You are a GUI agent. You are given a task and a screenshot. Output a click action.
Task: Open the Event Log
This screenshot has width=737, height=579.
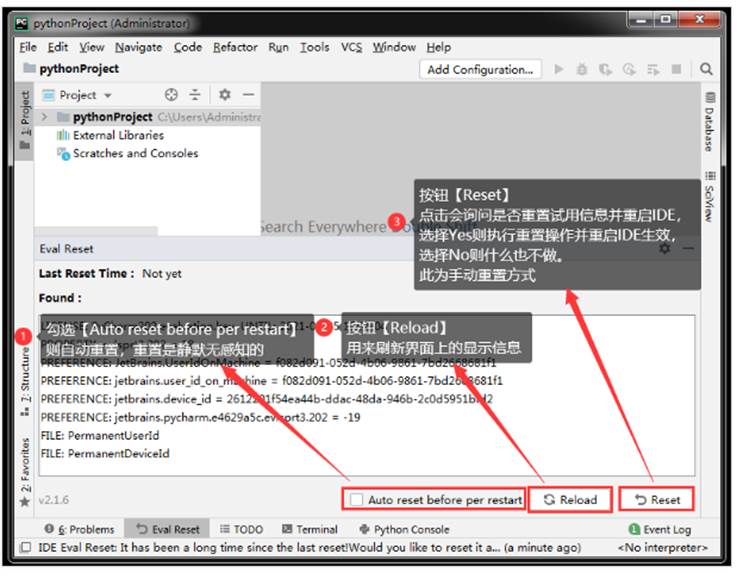[660, 529]
